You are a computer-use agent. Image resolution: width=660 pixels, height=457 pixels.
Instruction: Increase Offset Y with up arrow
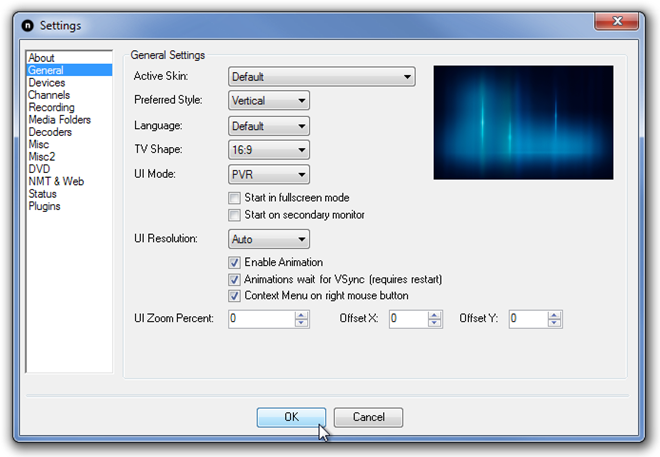(554, 315)
